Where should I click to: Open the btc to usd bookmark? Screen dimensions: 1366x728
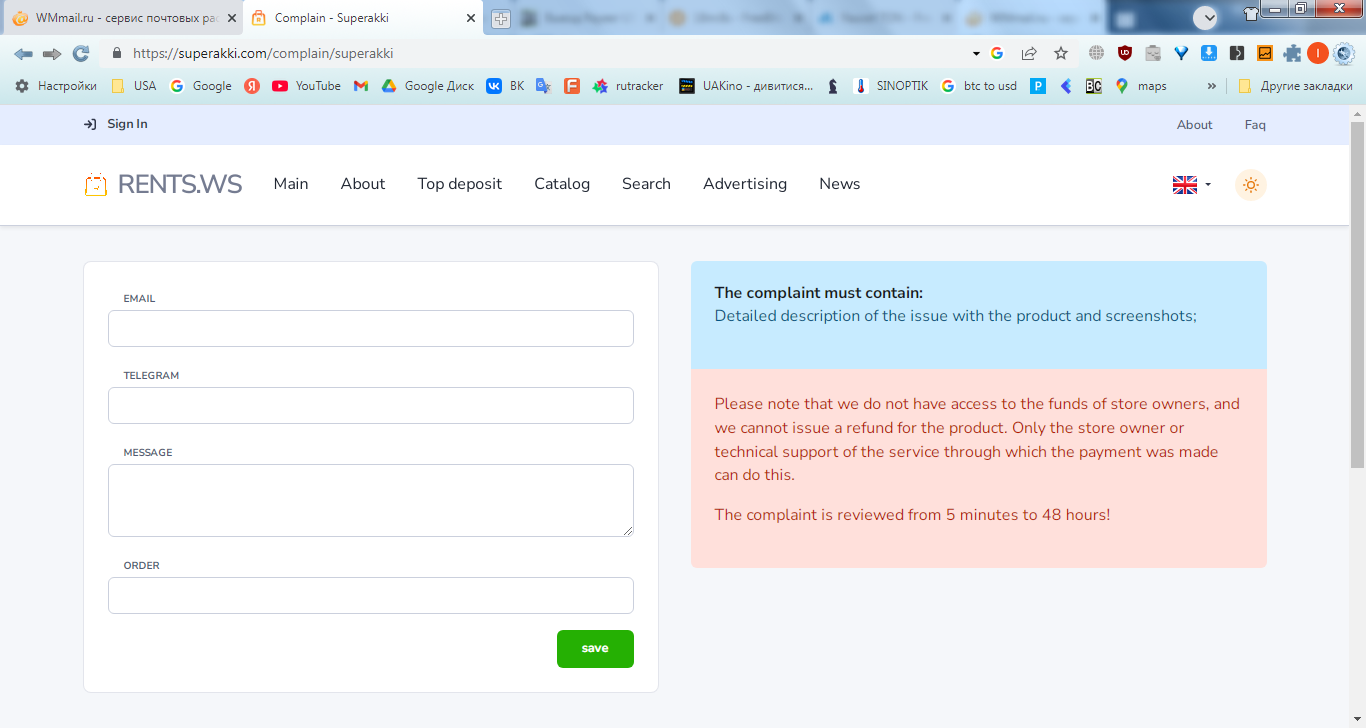pyautogui.click(x=979, y=86)
